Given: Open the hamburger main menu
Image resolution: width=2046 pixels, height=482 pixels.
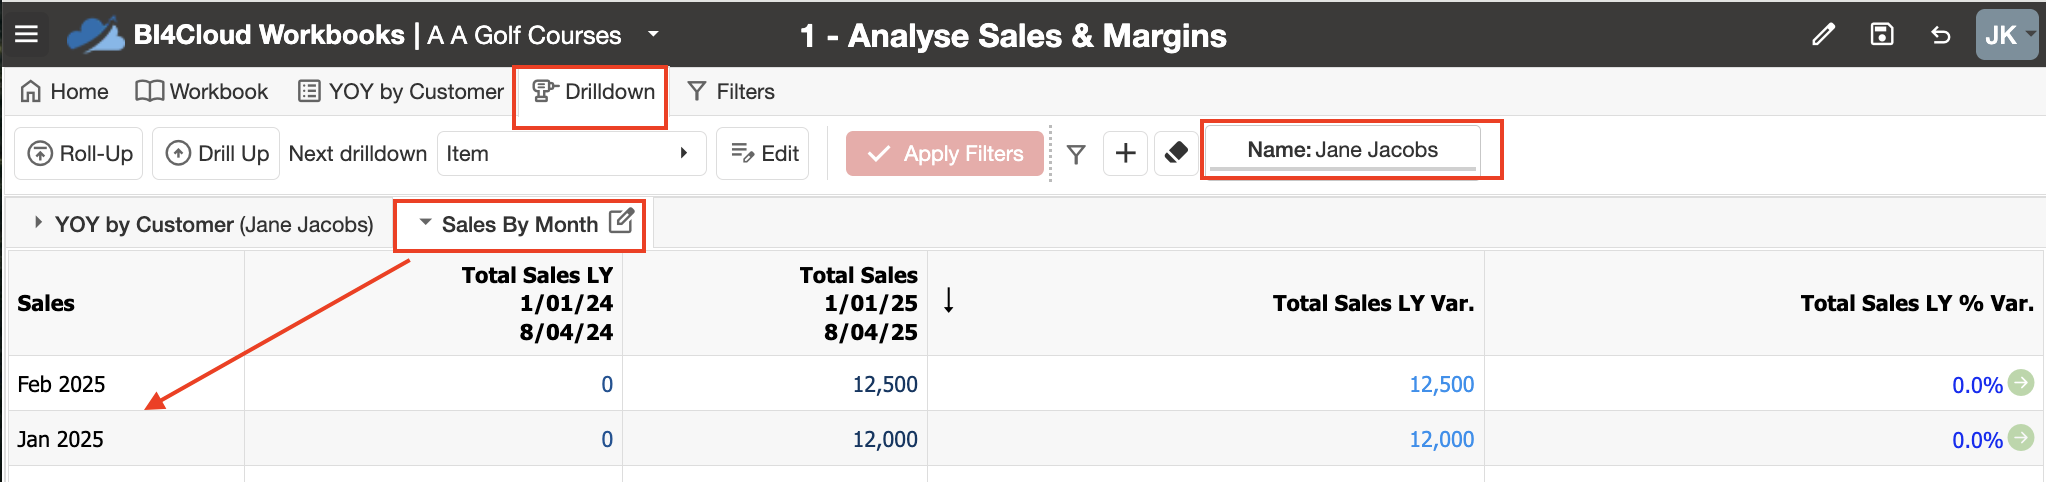Looking at the screenshot, I should (x=27, y=35).
